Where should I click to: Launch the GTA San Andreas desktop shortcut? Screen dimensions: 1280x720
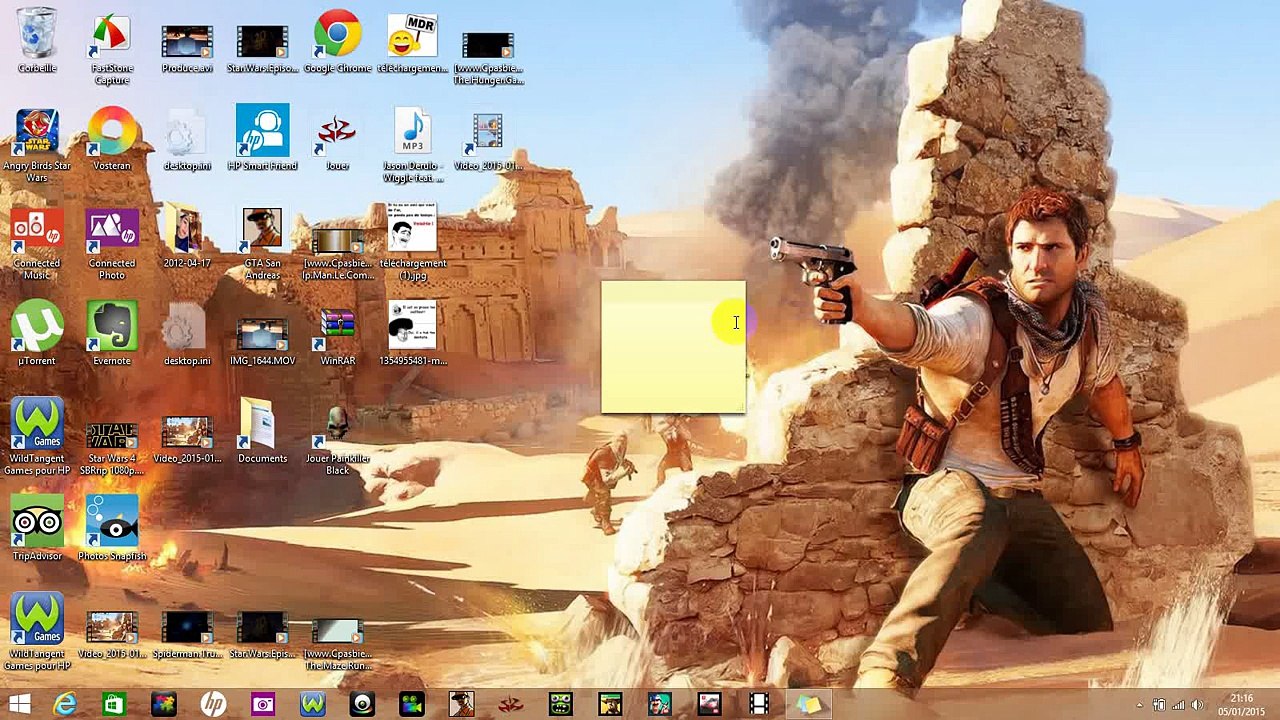point(262,243)
